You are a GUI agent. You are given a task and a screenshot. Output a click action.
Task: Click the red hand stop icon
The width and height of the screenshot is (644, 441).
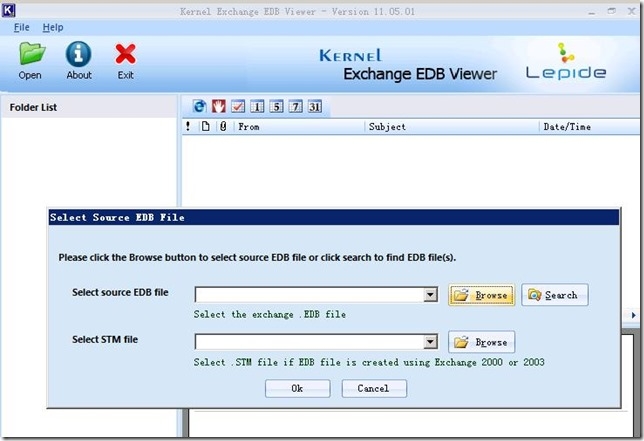(x=218, y=107)
